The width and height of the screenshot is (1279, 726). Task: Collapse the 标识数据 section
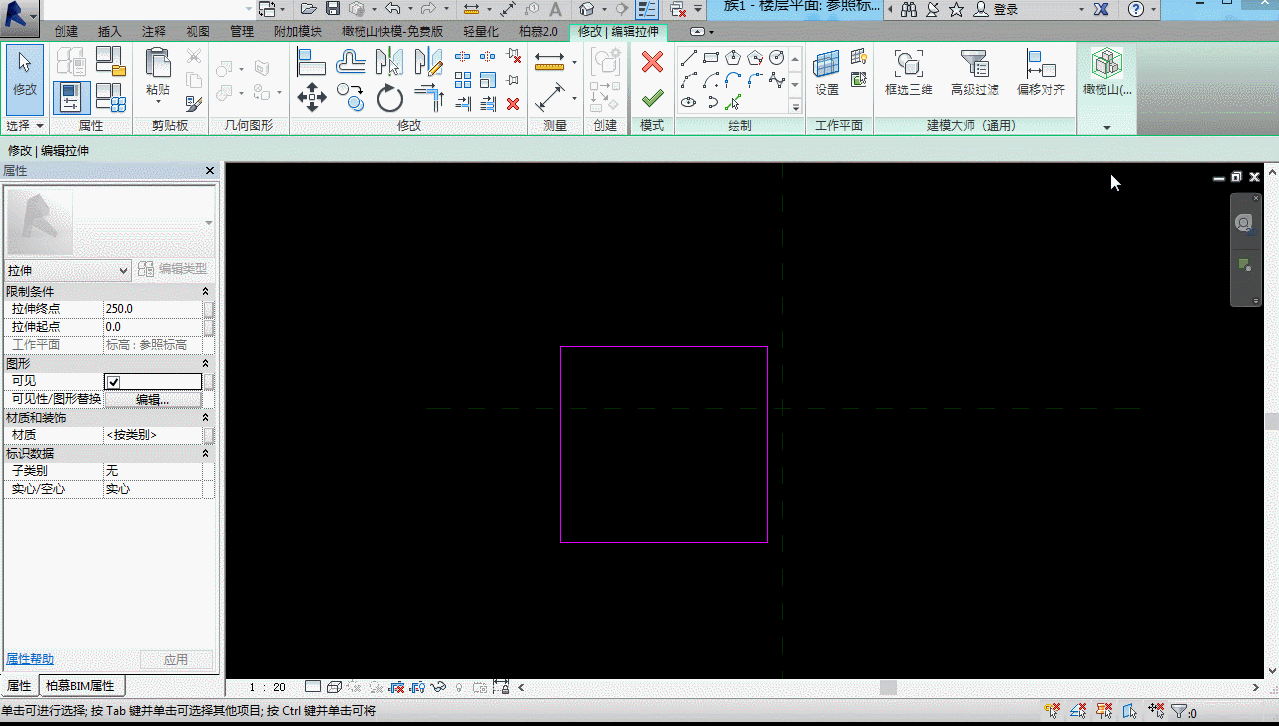tap(205, 453)
